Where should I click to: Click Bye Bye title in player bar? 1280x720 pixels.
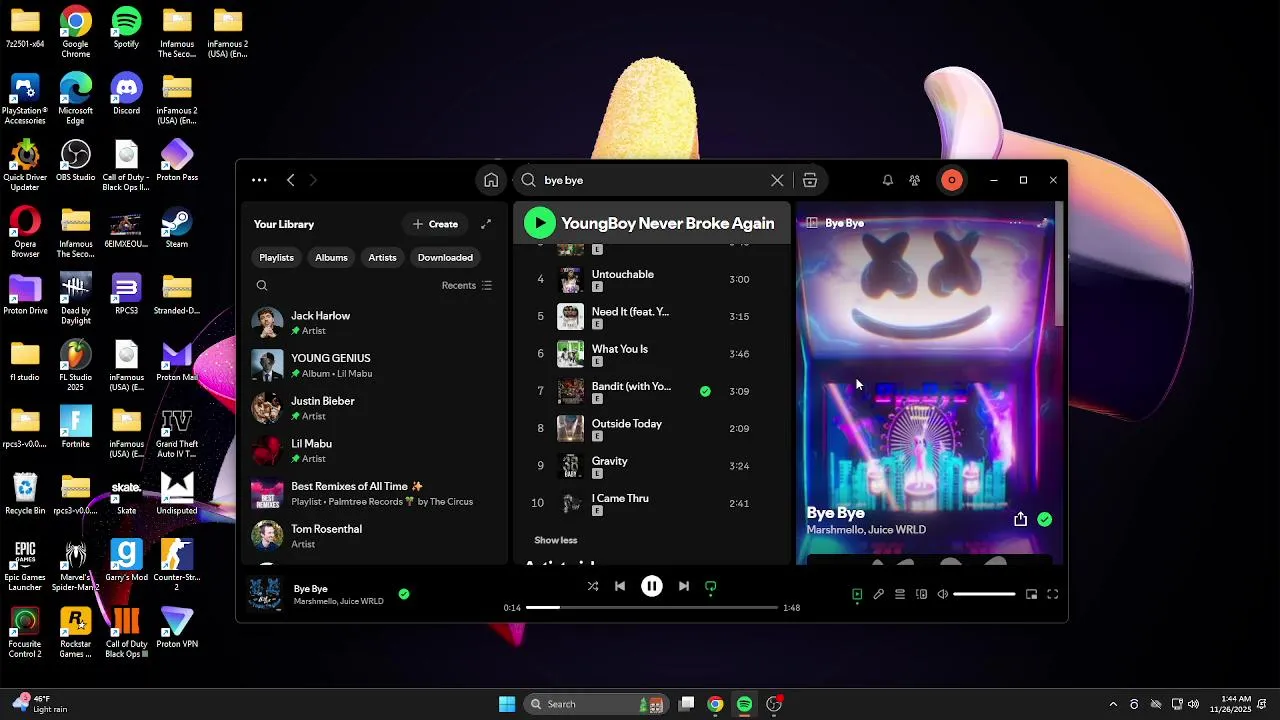click(x=311, y=589)
